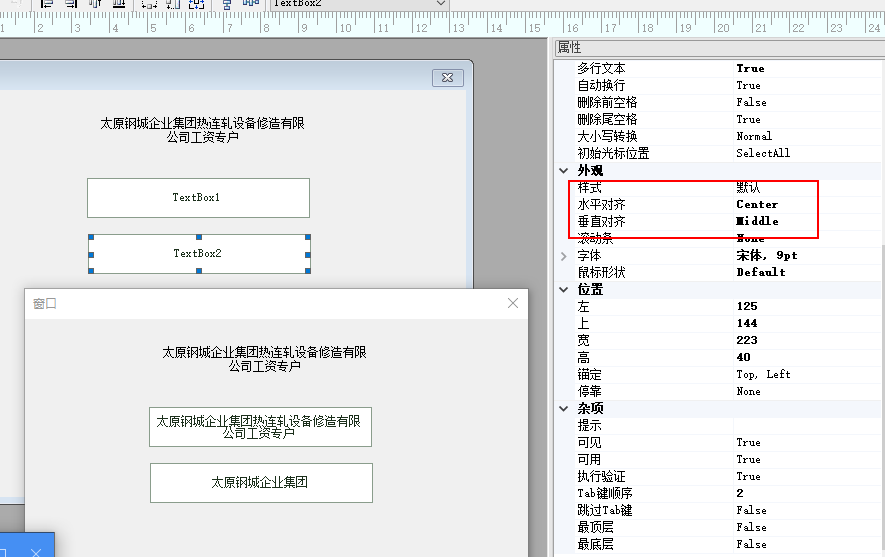
Task: Collapse the 杂项 property category
Action: [563, 409]
